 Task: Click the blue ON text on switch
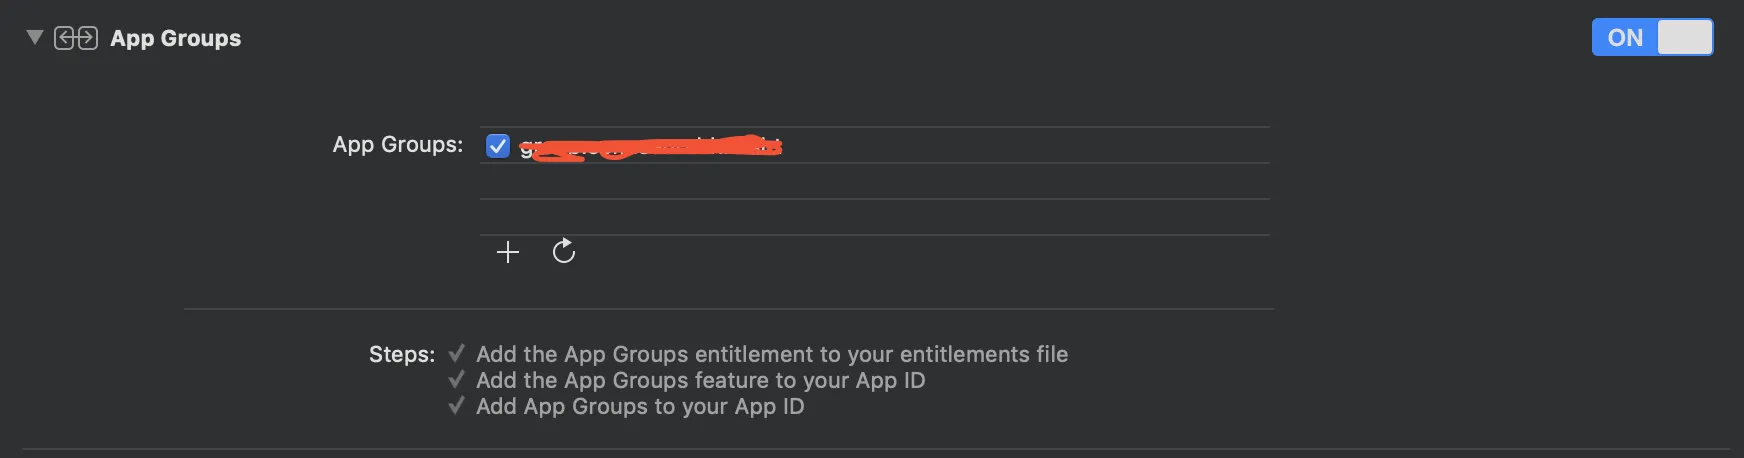click(1625, 38)
